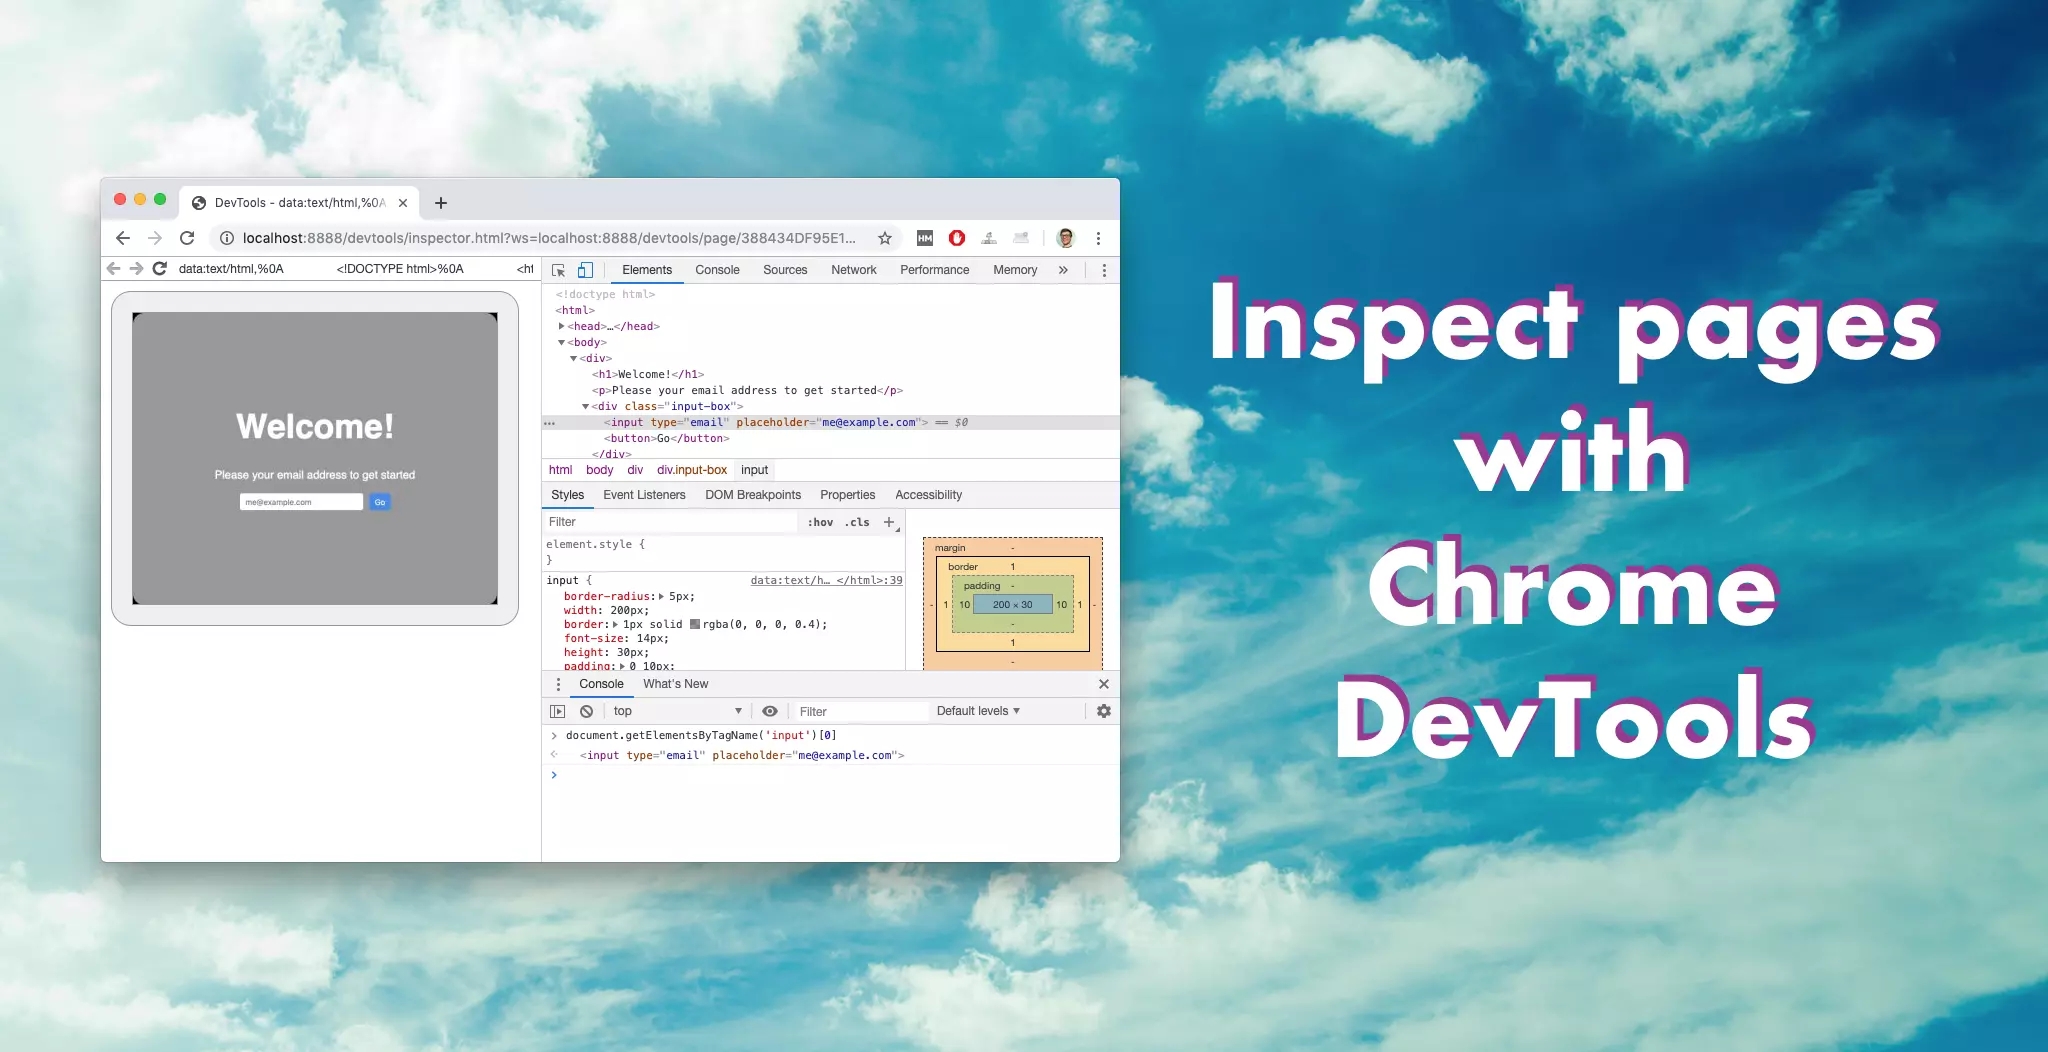
Task: Collapse the body element node
Action: pos(562,342)
